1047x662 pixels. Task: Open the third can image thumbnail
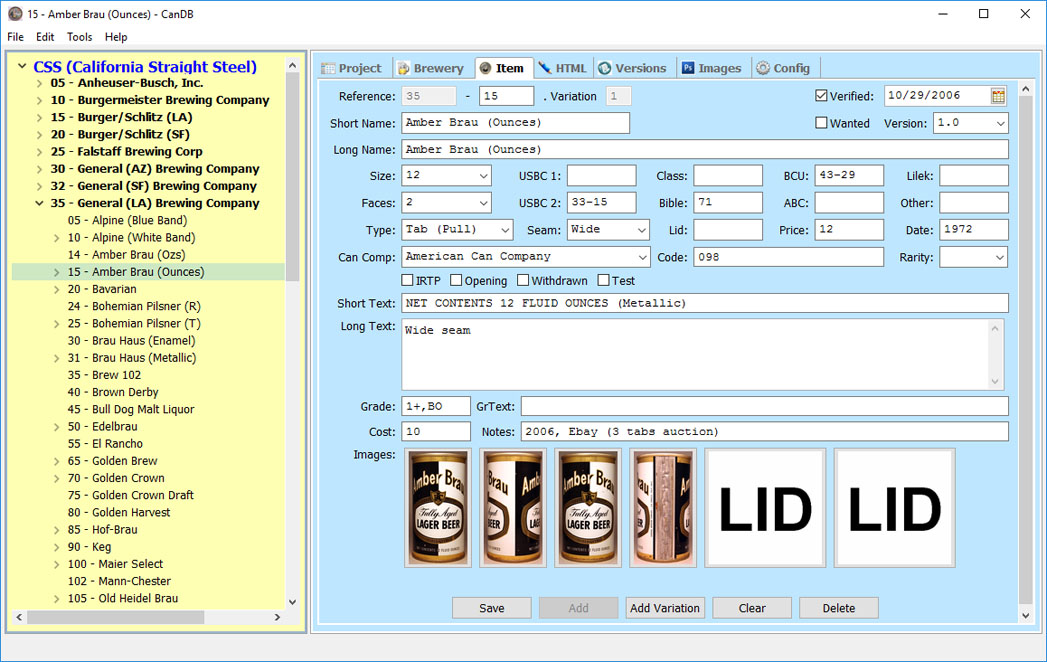[588, 508]
